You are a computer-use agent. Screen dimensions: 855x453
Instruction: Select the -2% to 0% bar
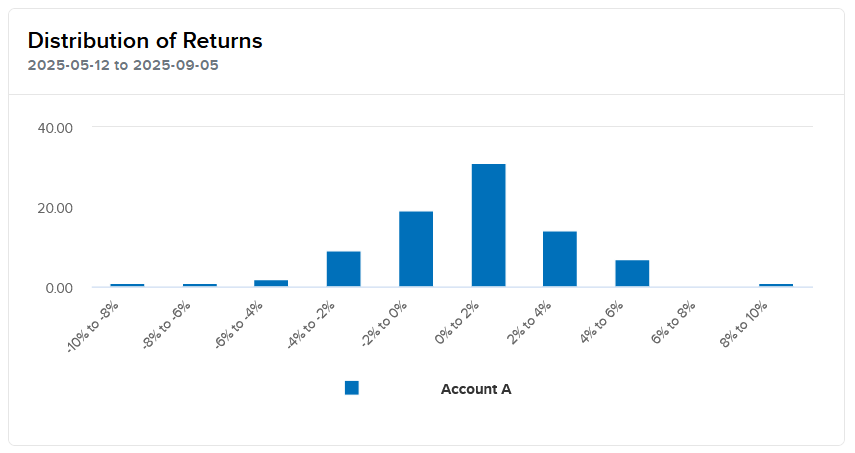416,249
